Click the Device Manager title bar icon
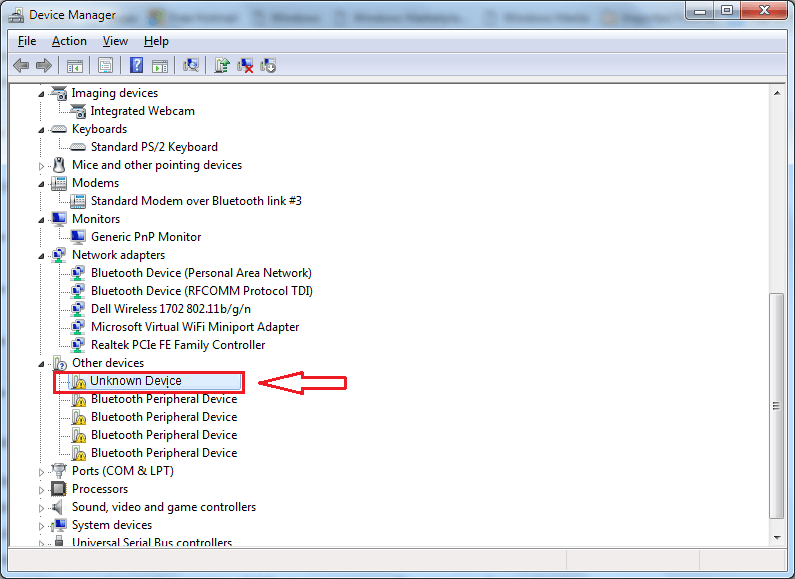The image size is (795, 579). click(x=16, y=15)
